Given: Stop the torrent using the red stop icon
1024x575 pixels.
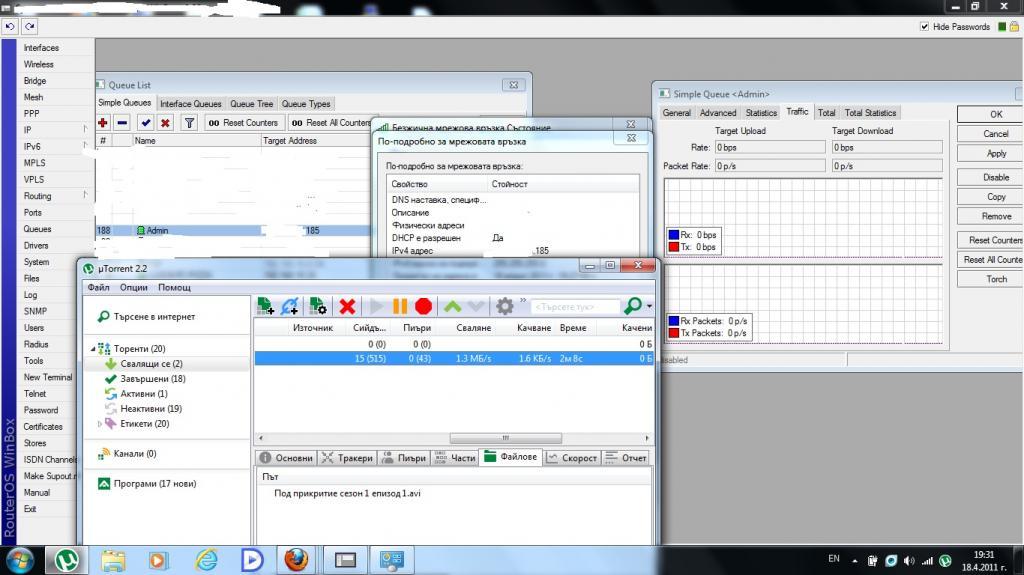Looking at the screenshot, I should 423,306.
